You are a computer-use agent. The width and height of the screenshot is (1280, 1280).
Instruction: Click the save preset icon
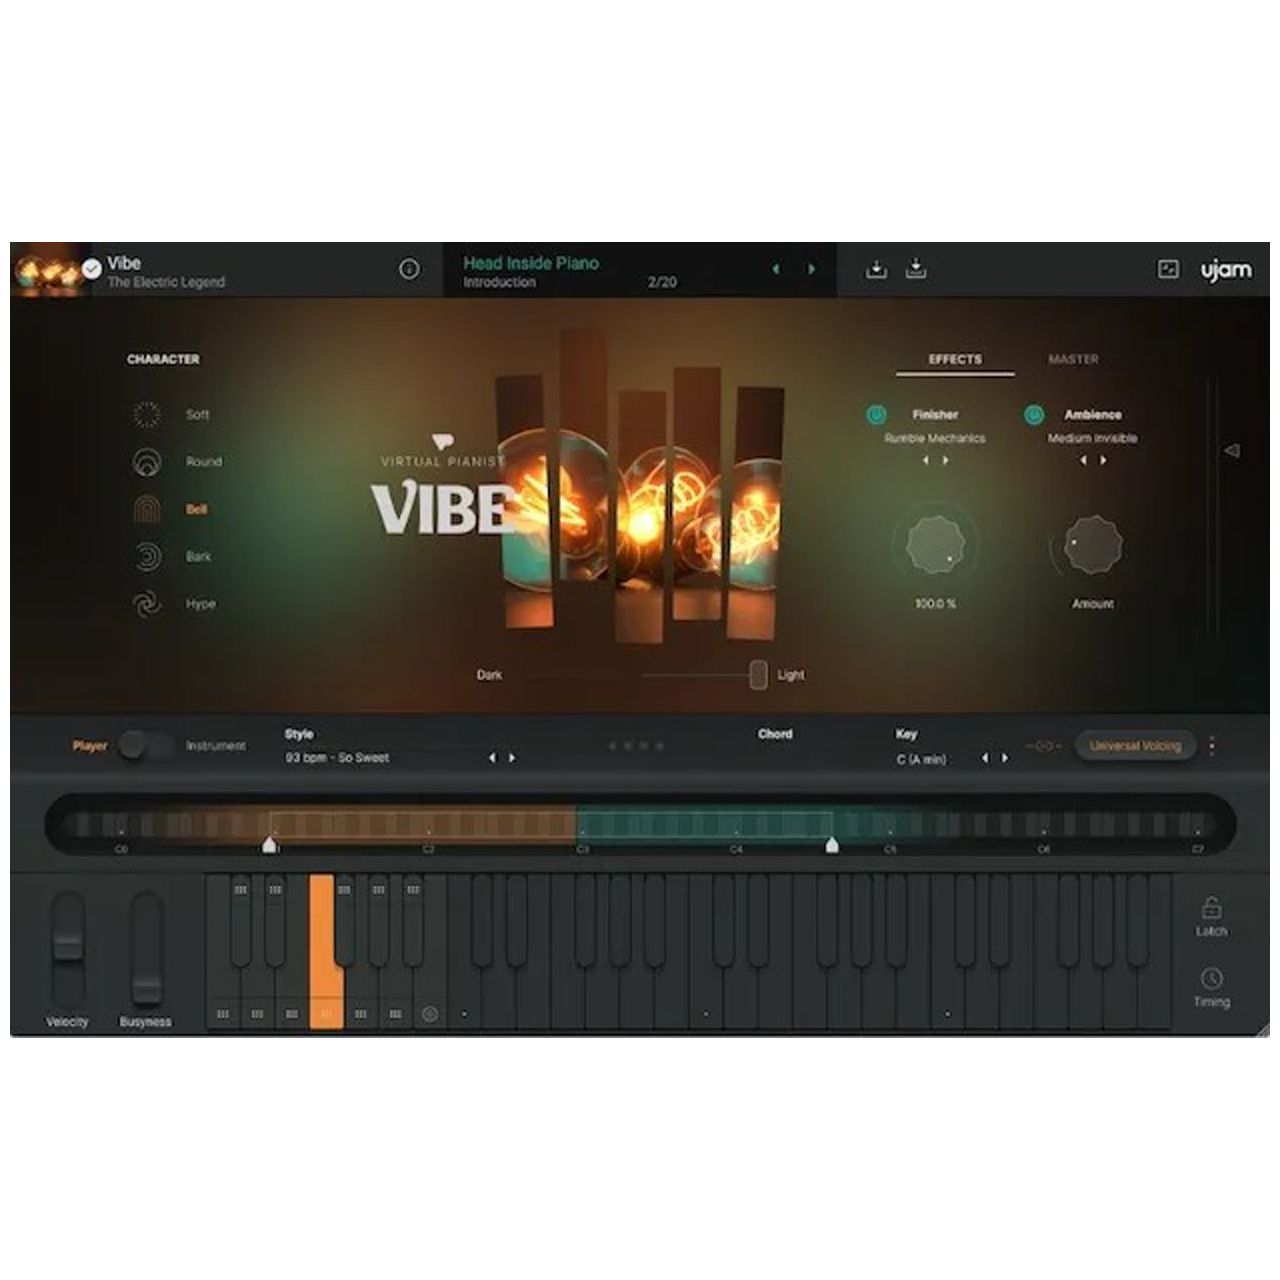tap(876, 269)
